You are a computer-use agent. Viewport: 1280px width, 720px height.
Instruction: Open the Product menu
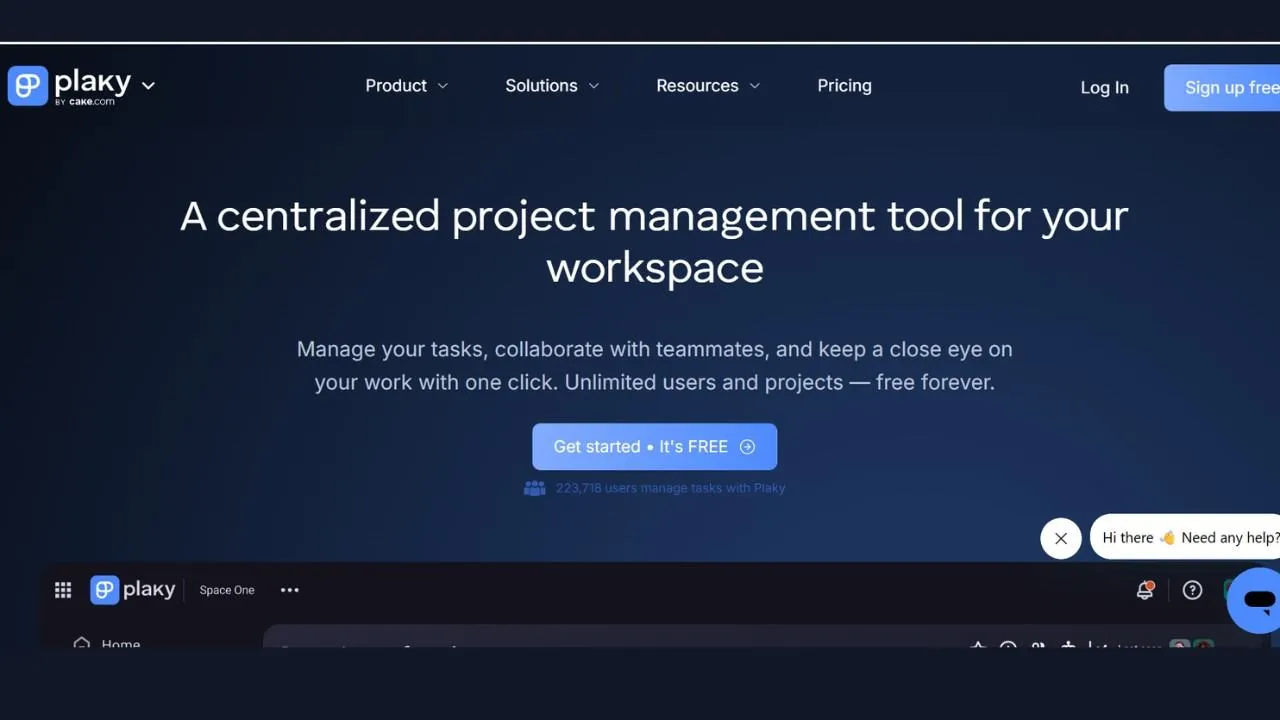(x=407, y=86)
